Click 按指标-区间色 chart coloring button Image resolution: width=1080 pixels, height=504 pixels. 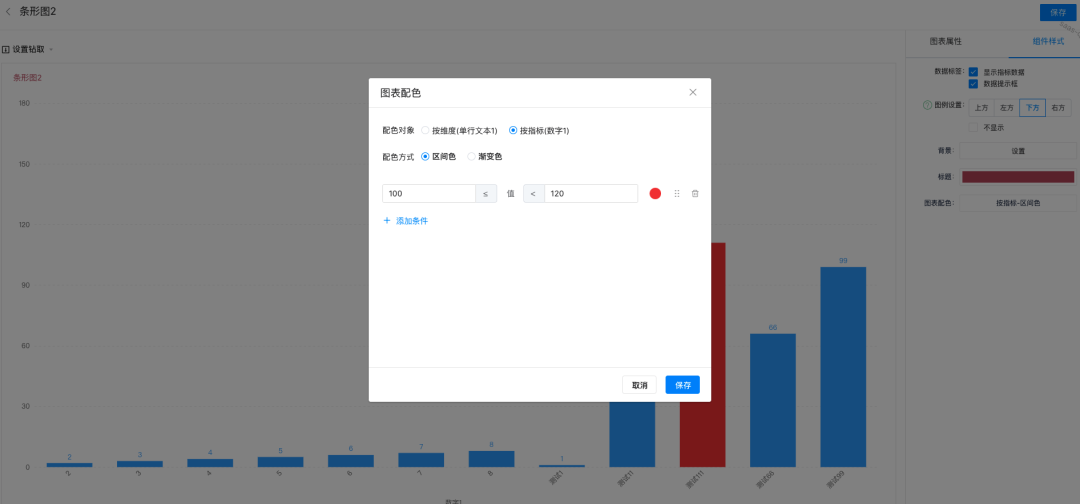click(1017, 203)
